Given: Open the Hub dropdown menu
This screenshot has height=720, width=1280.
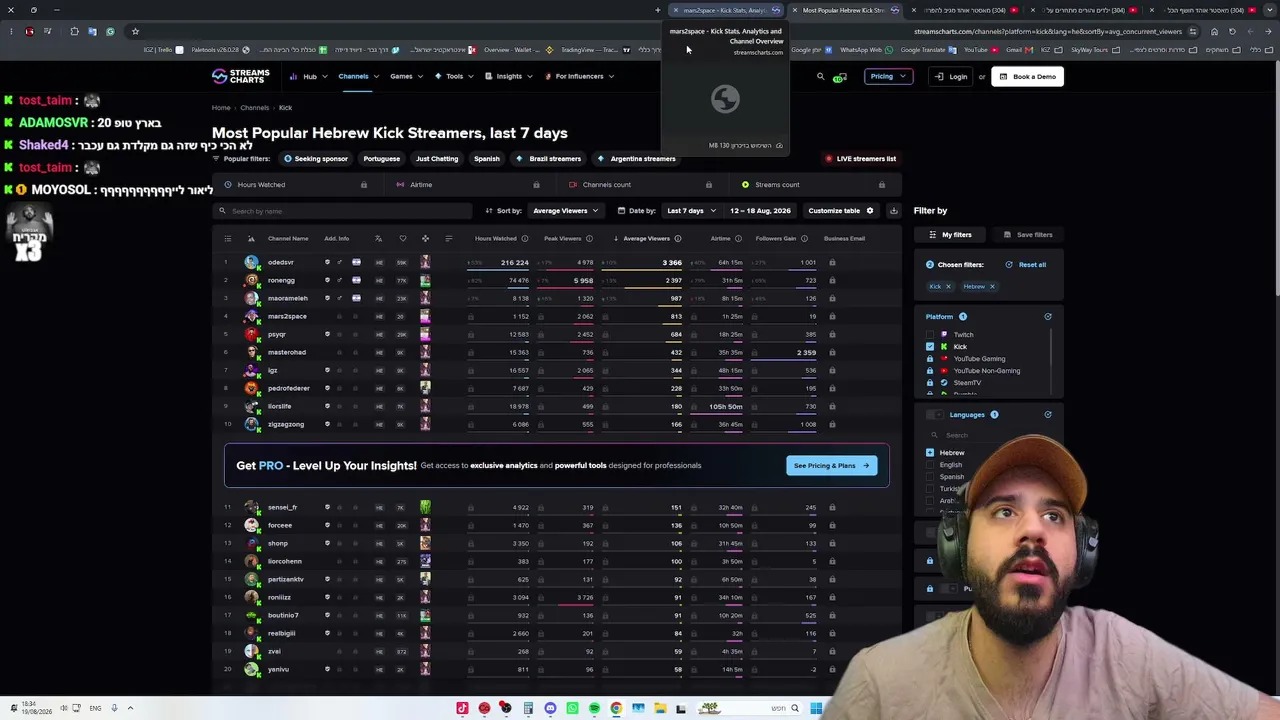Looking at the screenshot, I should [x=309, y=76].
